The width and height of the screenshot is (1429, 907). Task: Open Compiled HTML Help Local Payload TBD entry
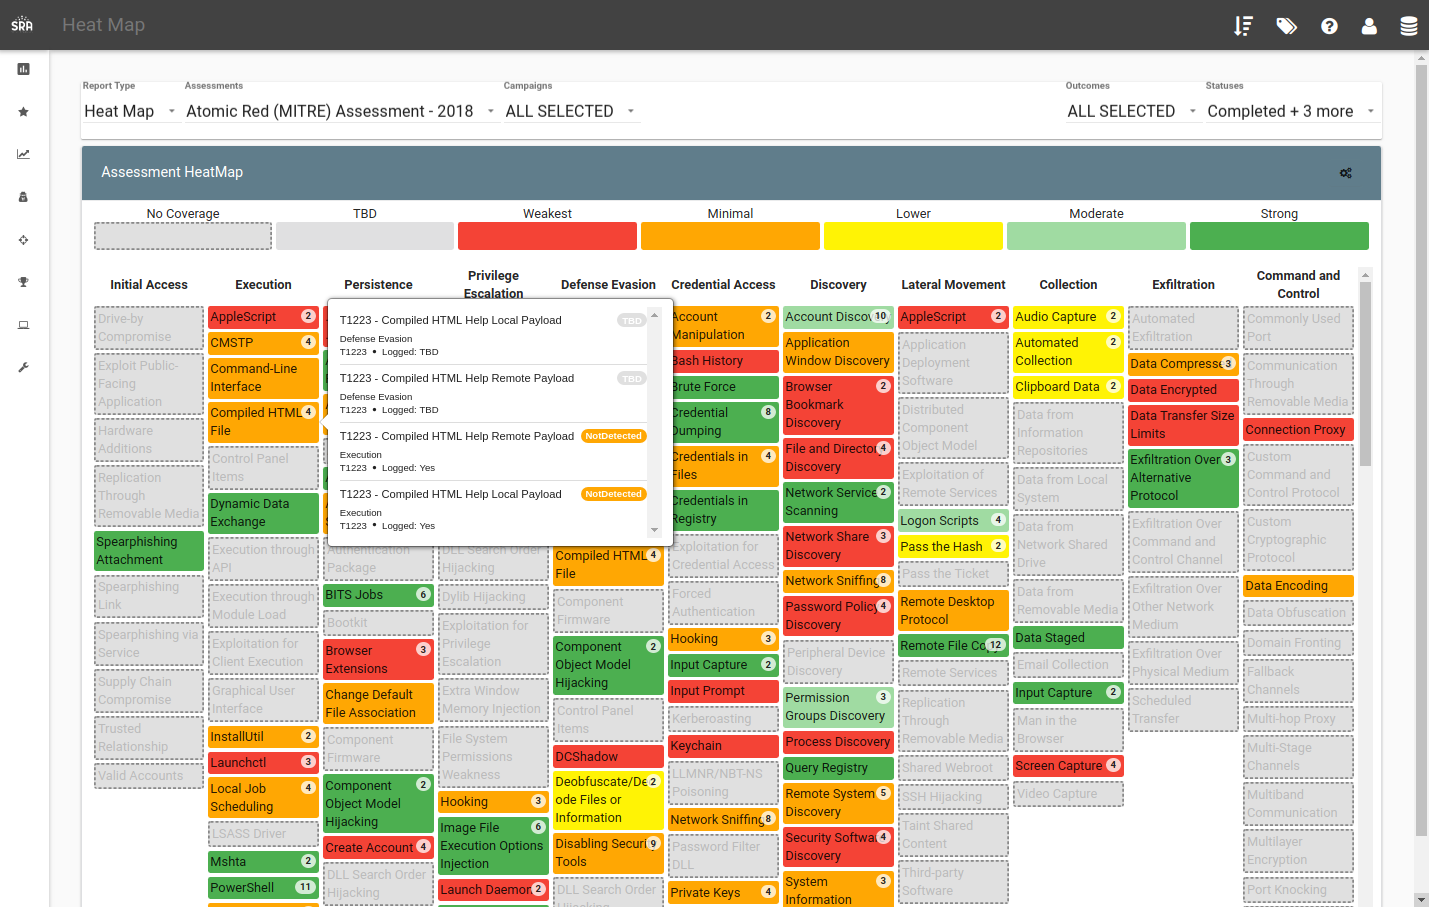coord(492,335)
